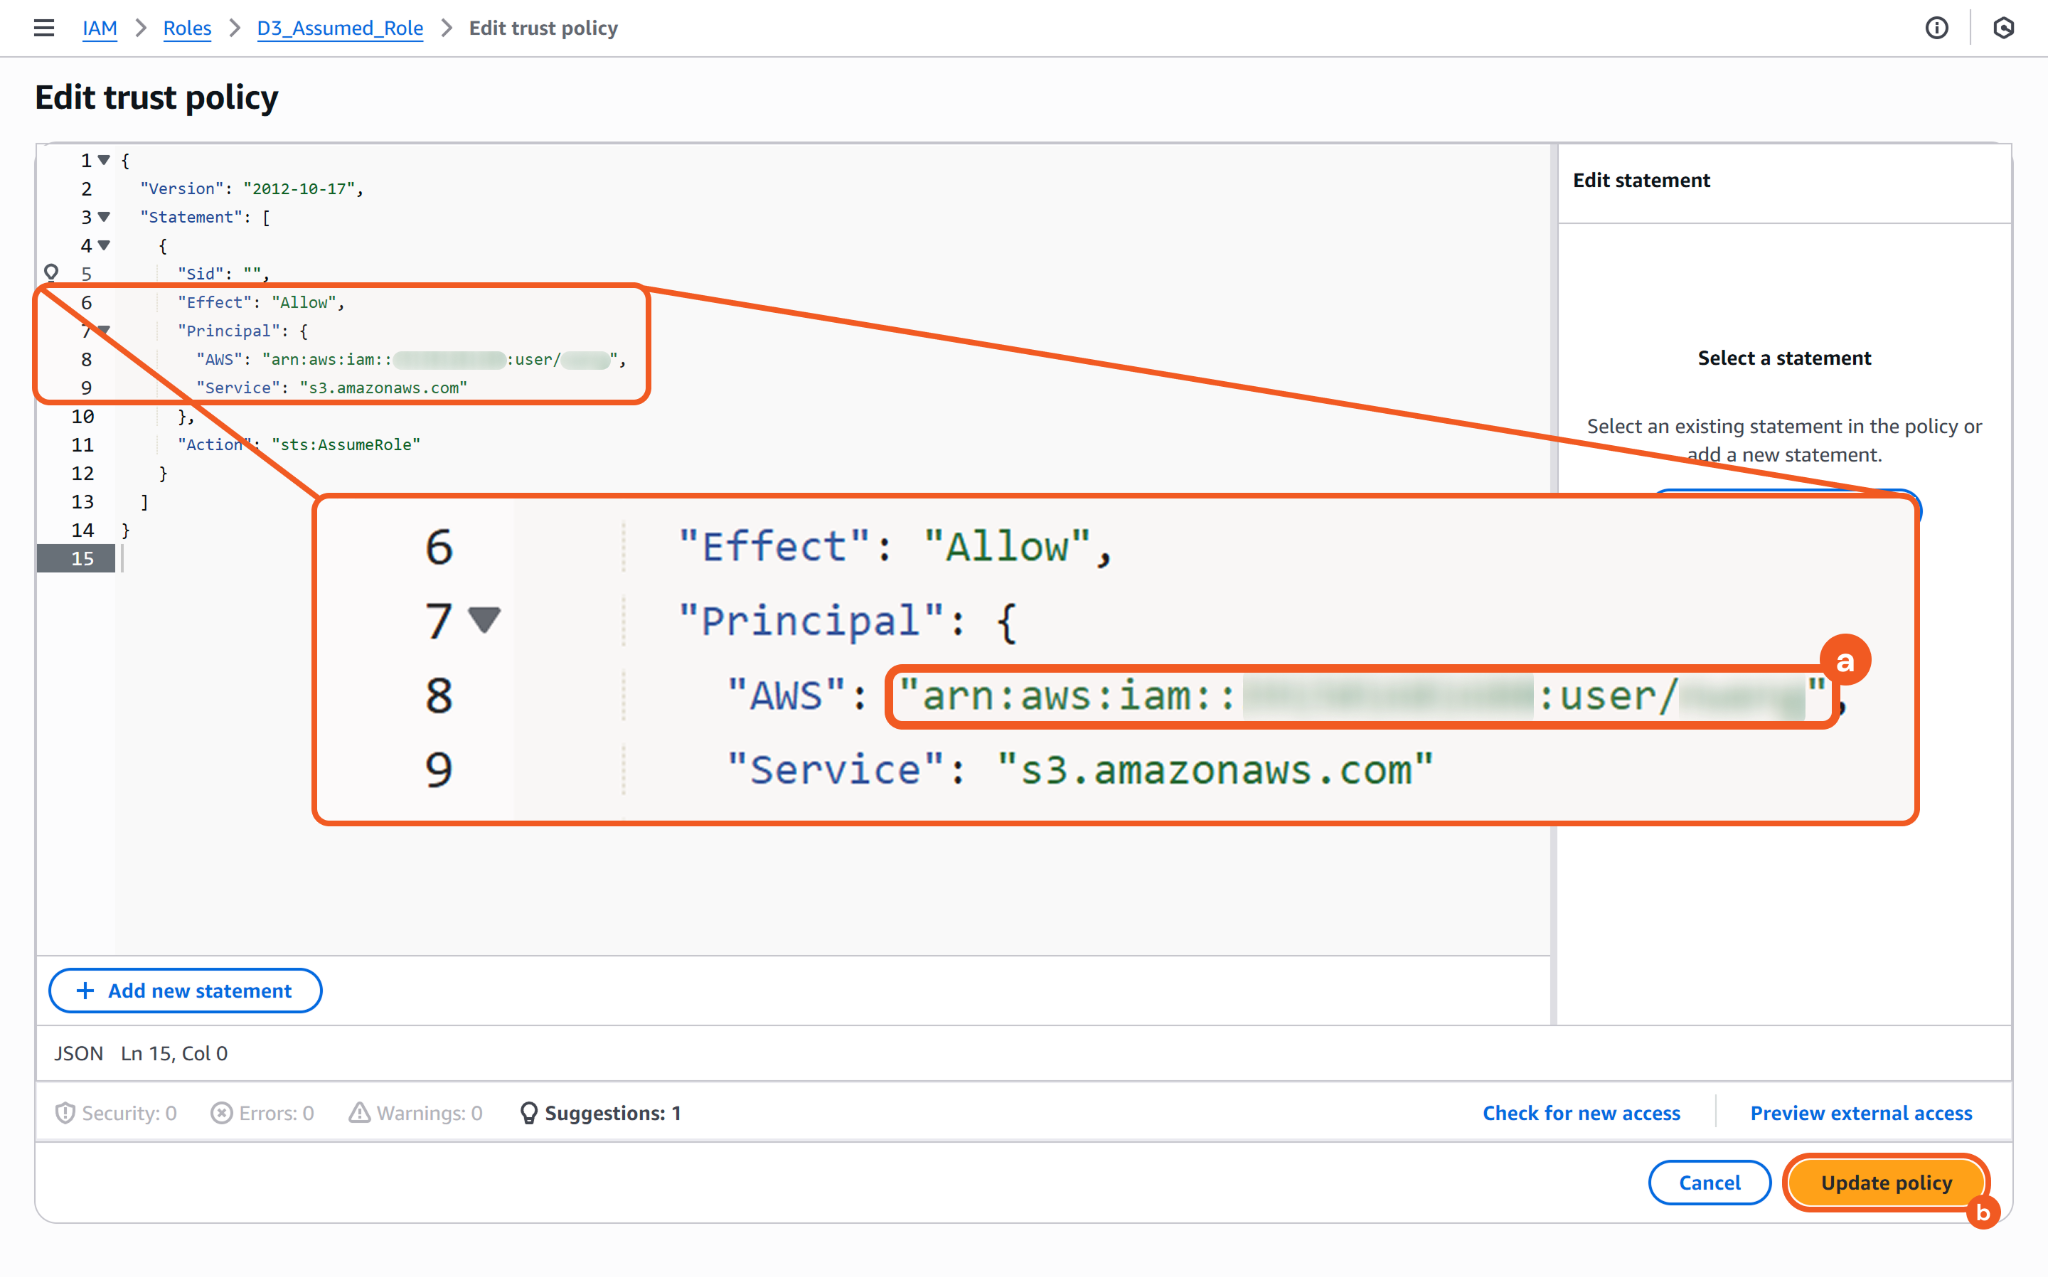Collapse the Statement array on line 3

pos(104,217)
